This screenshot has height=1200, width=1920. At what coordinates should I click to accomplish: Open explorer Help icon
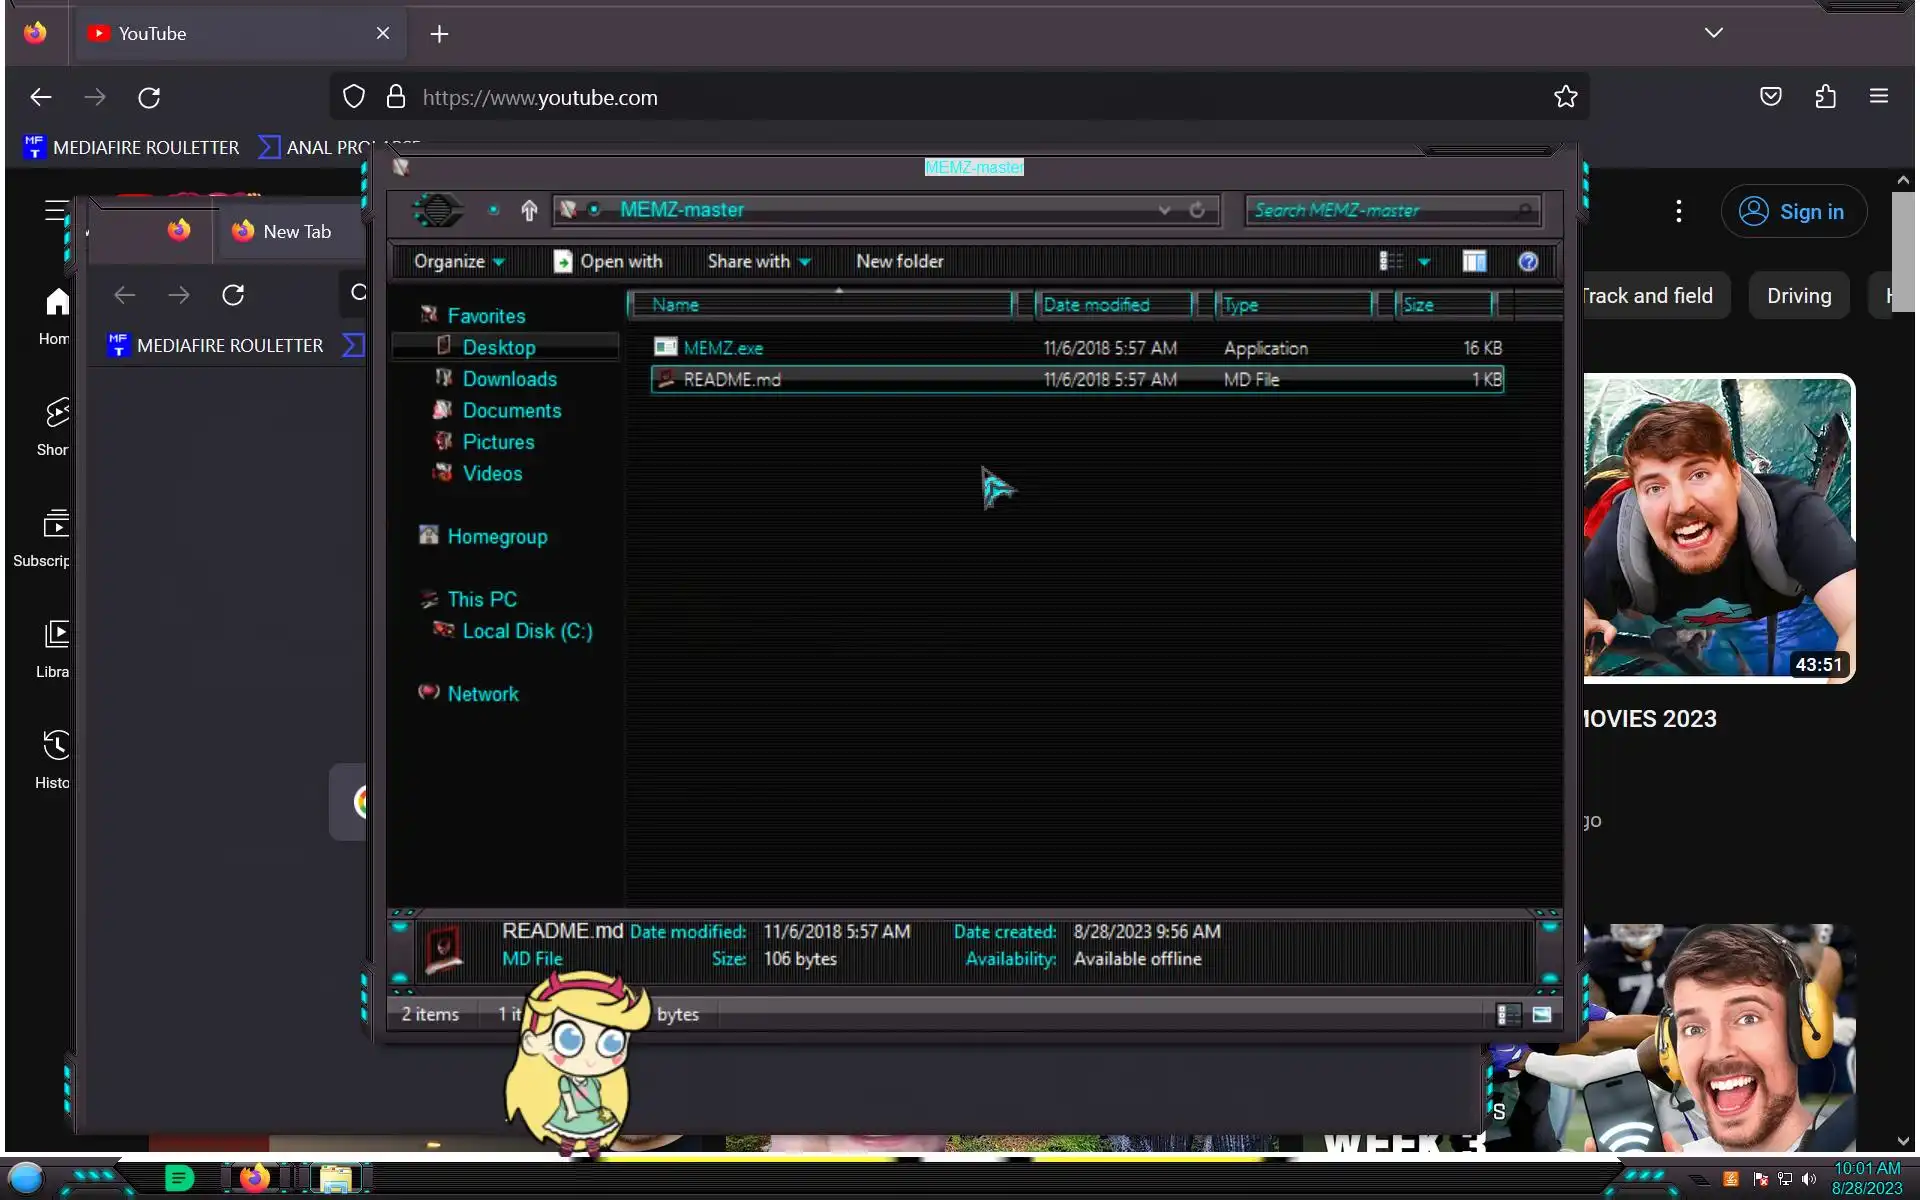point(1527,262)
